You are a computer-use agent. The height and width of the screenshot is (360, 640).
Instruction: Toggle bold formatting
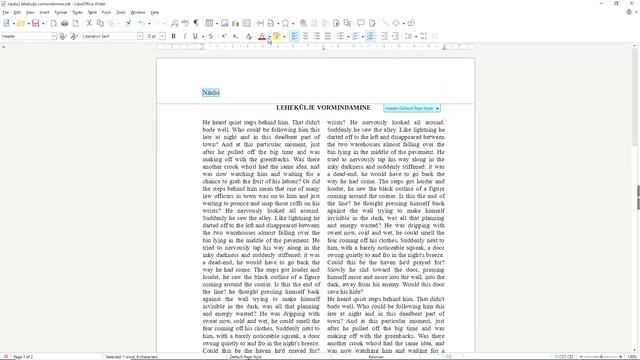pyautogui.click(x=173, y=36)
